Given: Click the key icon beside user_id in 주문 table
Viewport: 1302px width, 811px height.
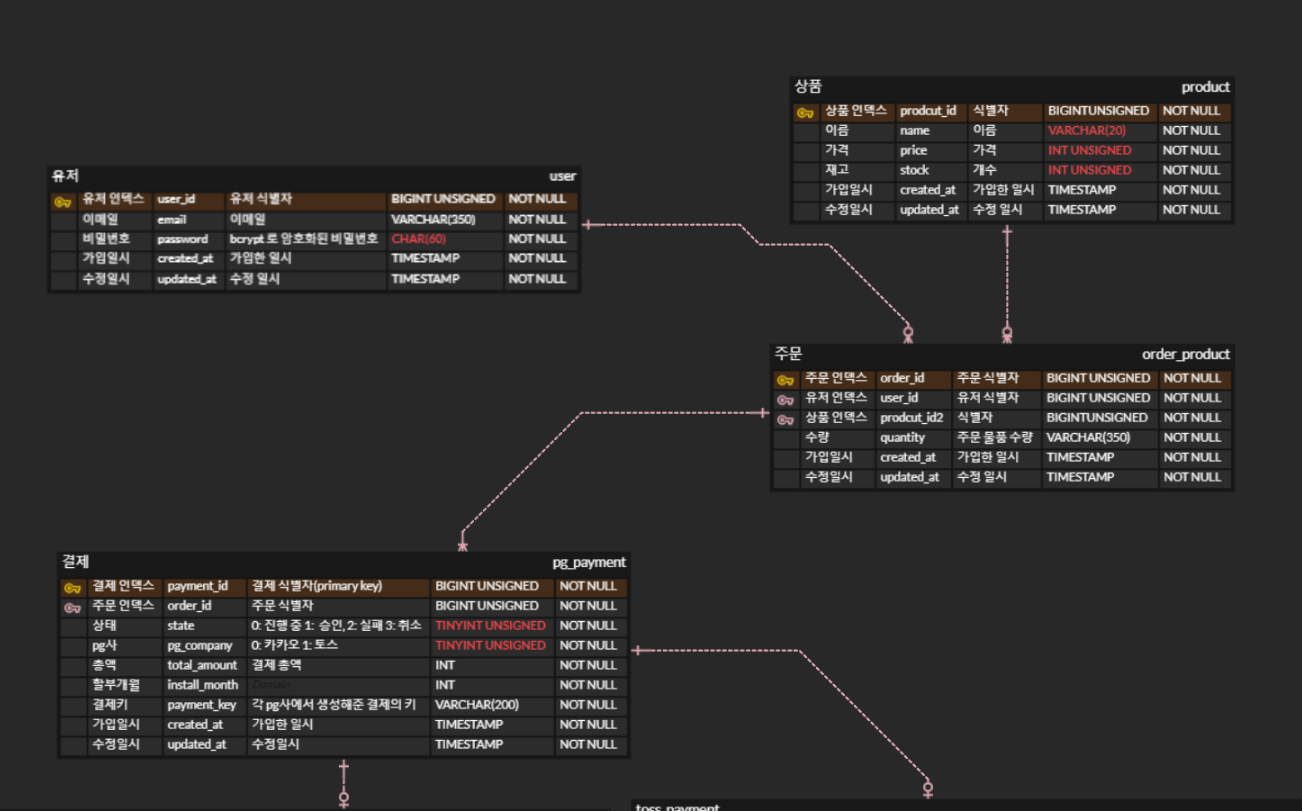Looking at the screenshot, I should (x=785, y=398).
